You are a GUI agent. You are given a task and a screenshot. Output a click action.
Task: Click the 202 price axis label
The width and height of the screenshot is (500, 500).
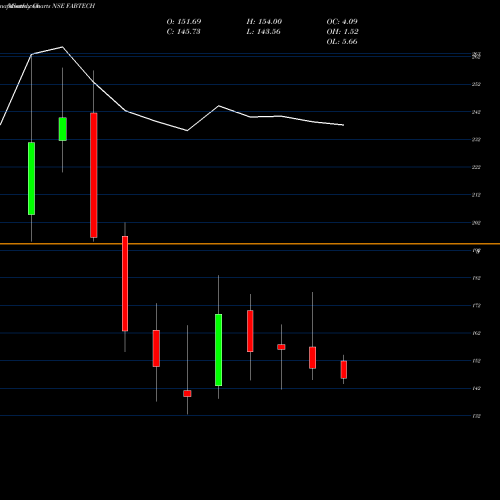tap(476, 223)
